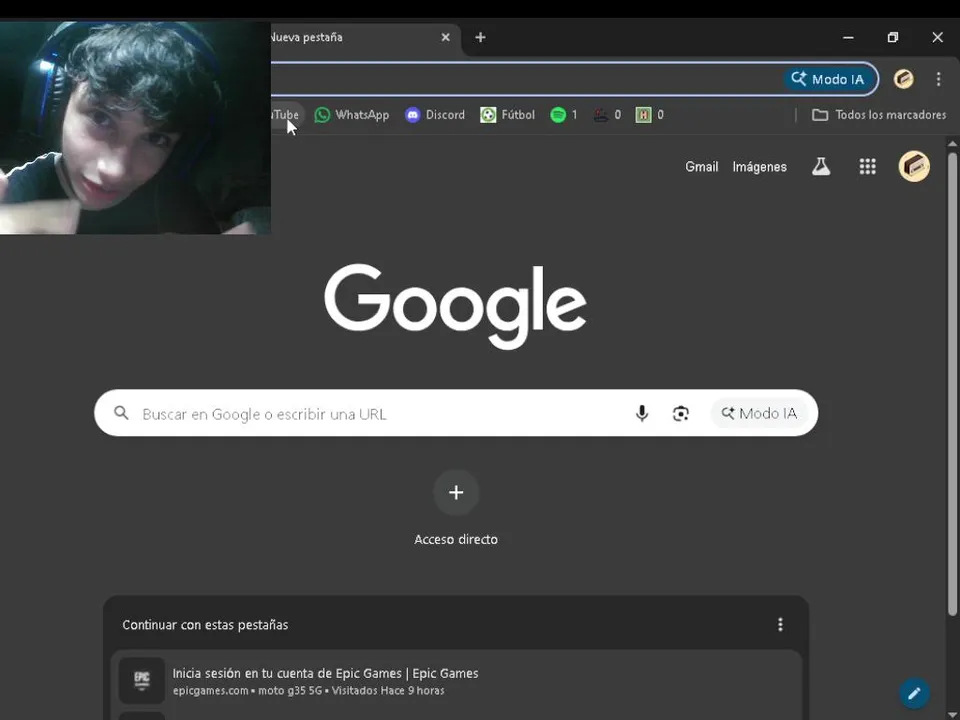Start voice search with microphone icon
960x720 pixels.
(642, 414)
